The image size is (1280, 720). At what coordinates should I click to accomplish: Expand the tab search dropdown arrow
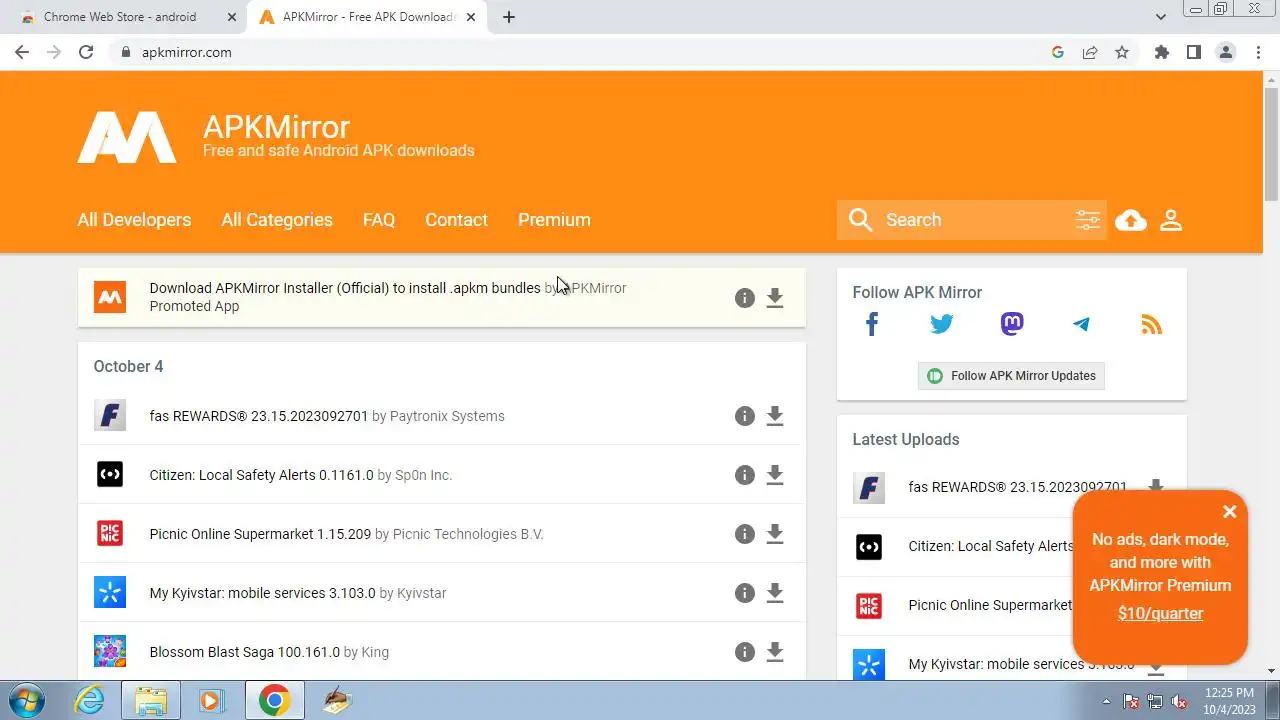[x=1161, y=17]
